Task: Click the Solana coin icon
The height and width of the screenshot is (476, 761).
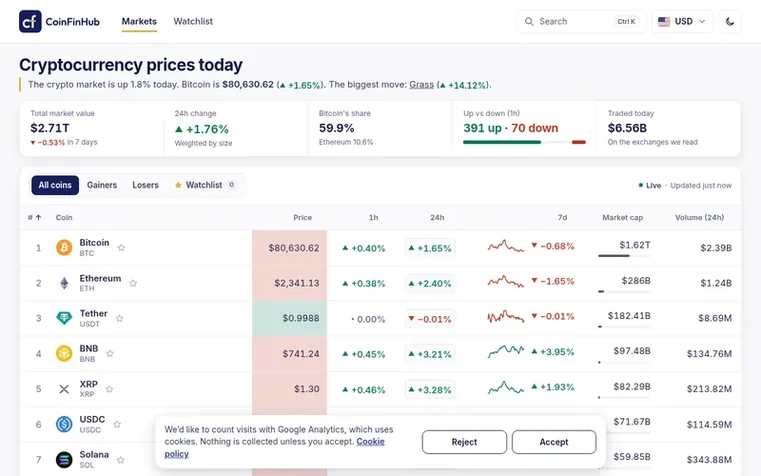Action: 64,459
